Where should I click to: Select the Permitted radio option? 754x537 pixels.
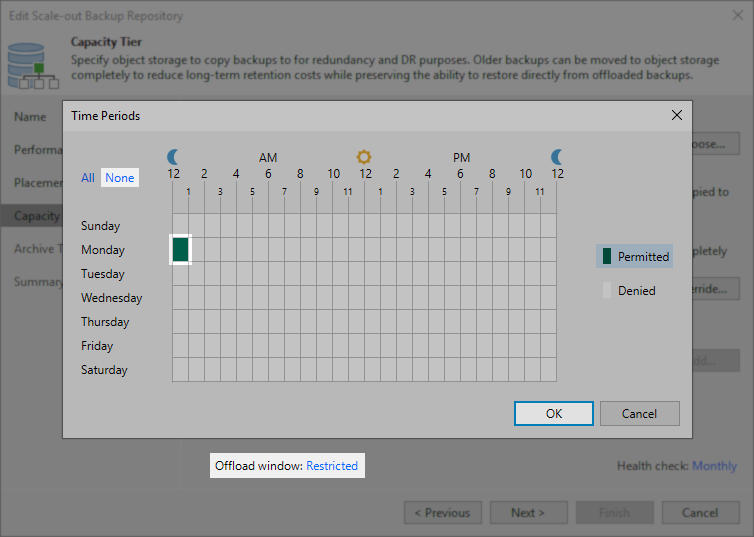click(634, 256)
